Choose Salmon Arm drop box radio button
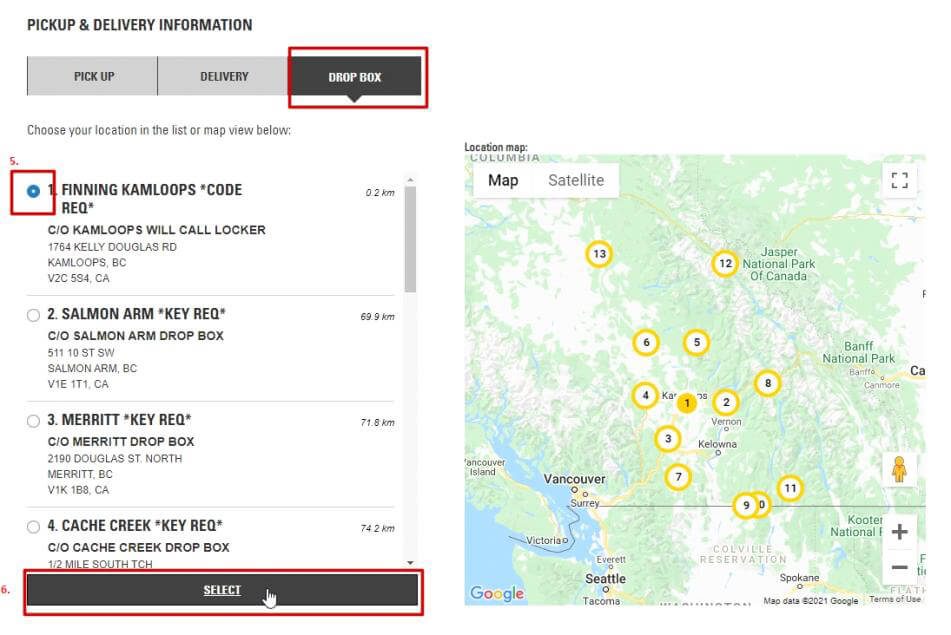The width and height of the screenshot is (951, 635). (x=34, y=315)
